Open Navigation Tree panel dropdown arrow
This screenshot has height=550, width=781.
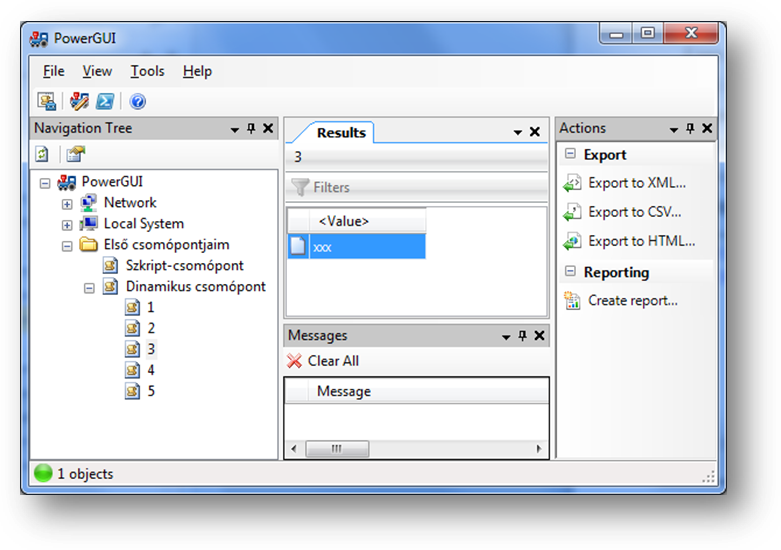click(x=235, y=130)
